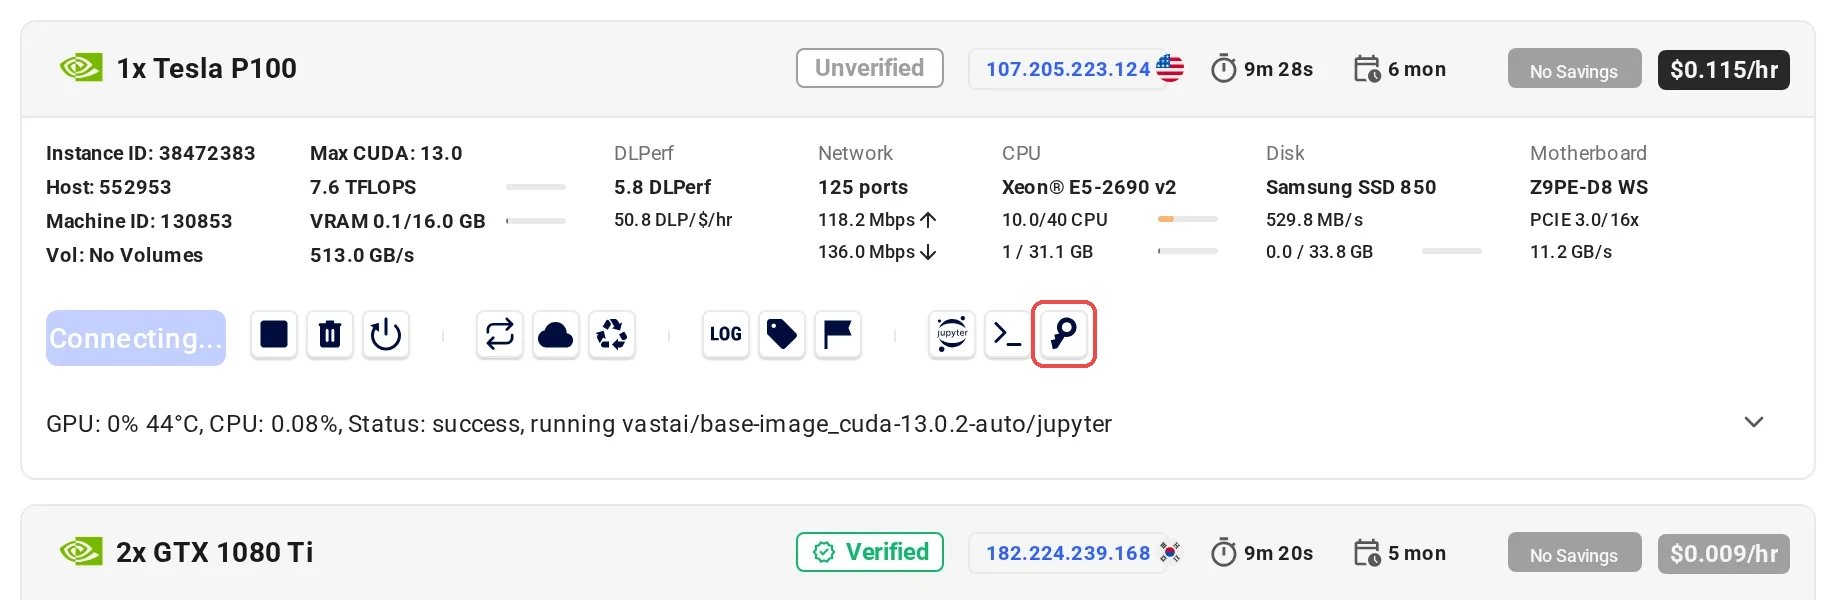The width and height of the screenshot is (1836, 600).
Task: Click the VRAM usage bar
Action: (x=536, y=220)
